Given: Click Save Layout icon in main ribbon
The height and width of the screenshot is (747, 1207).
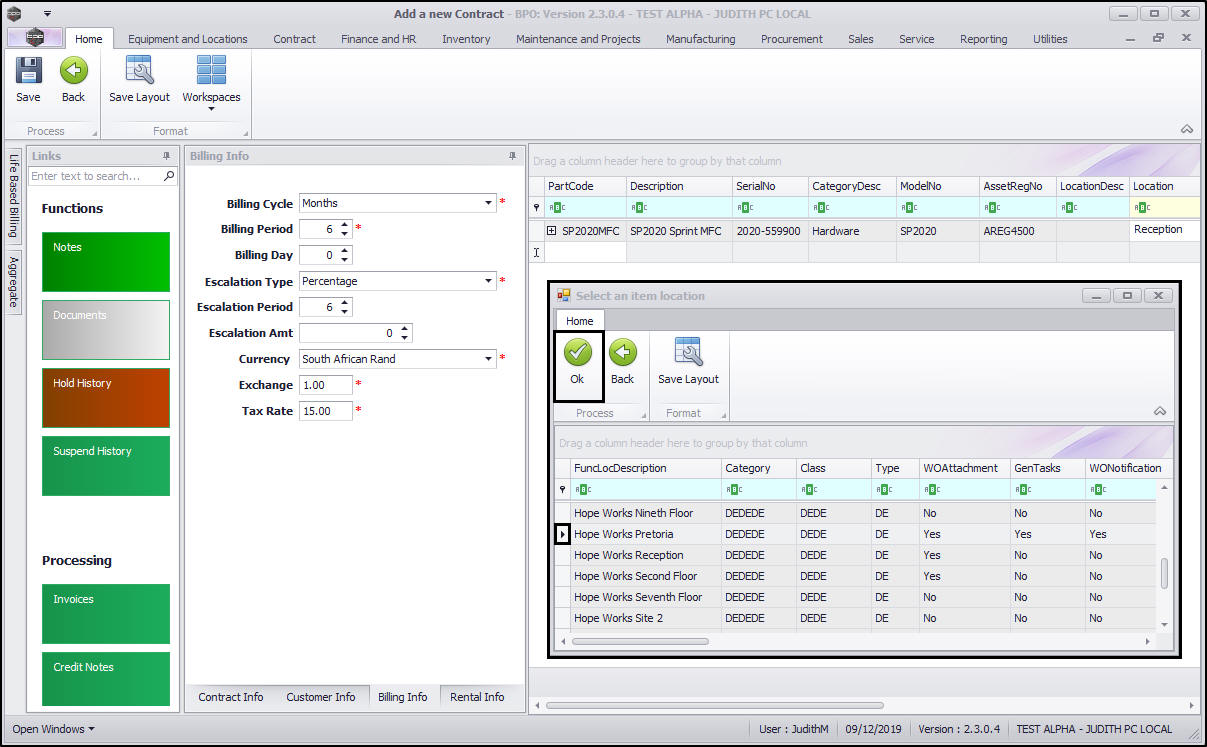Looking at the screenshot, I should [139, 72].
